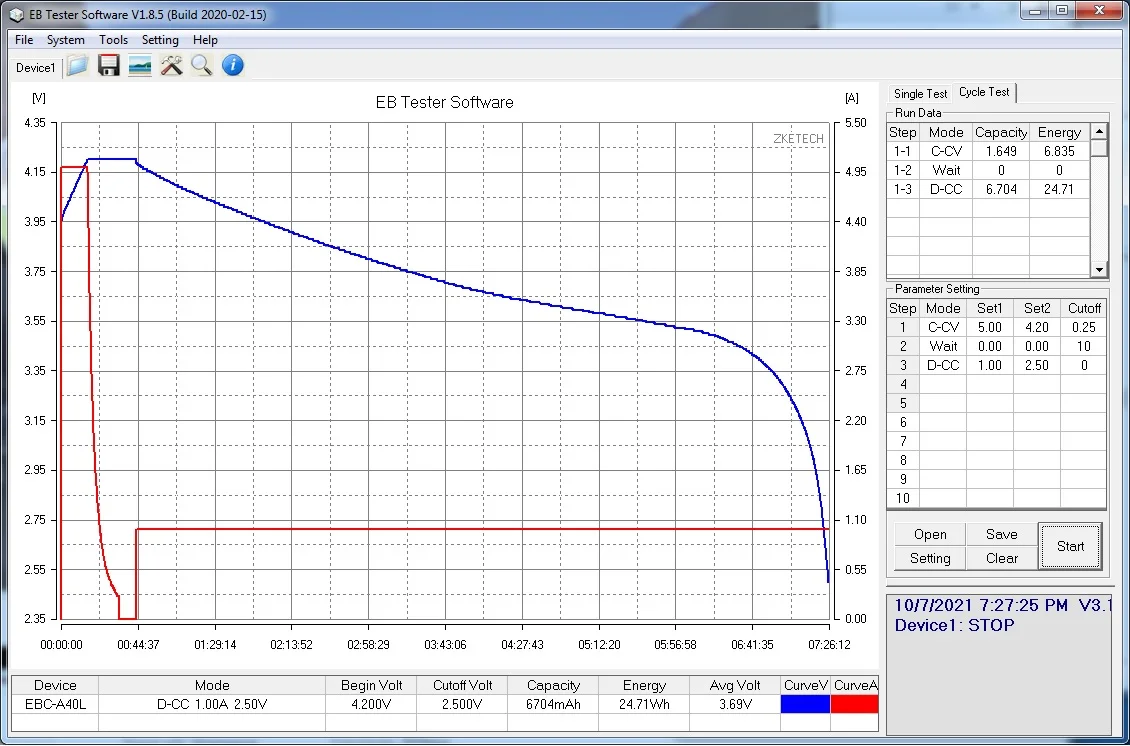Click the Setting button
The image size is (1130, 746).
click(x=930, y=559)
